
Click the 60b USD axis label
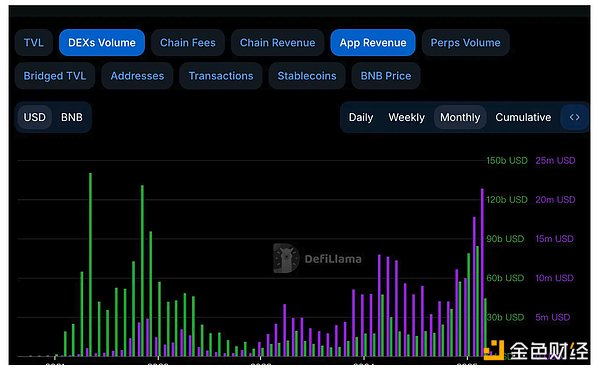tap(505, 278)
